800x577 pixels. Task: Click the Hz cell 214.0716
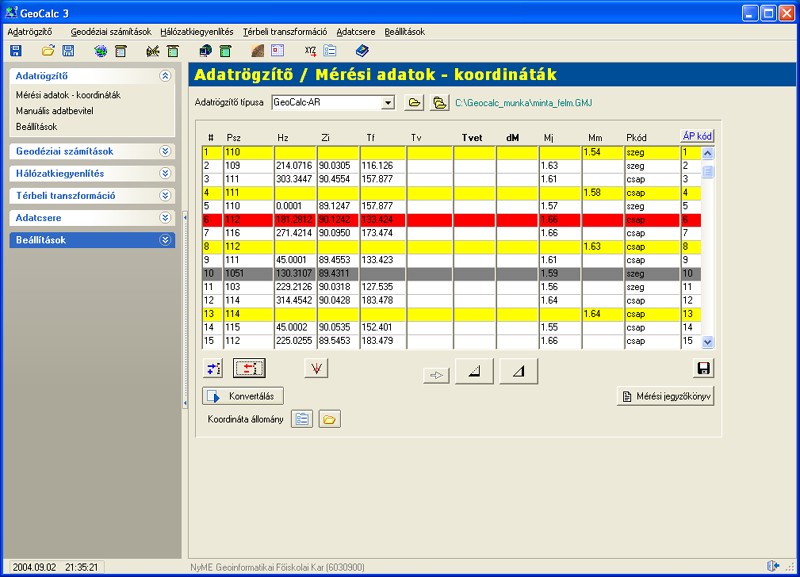click(x=295, y=166)
